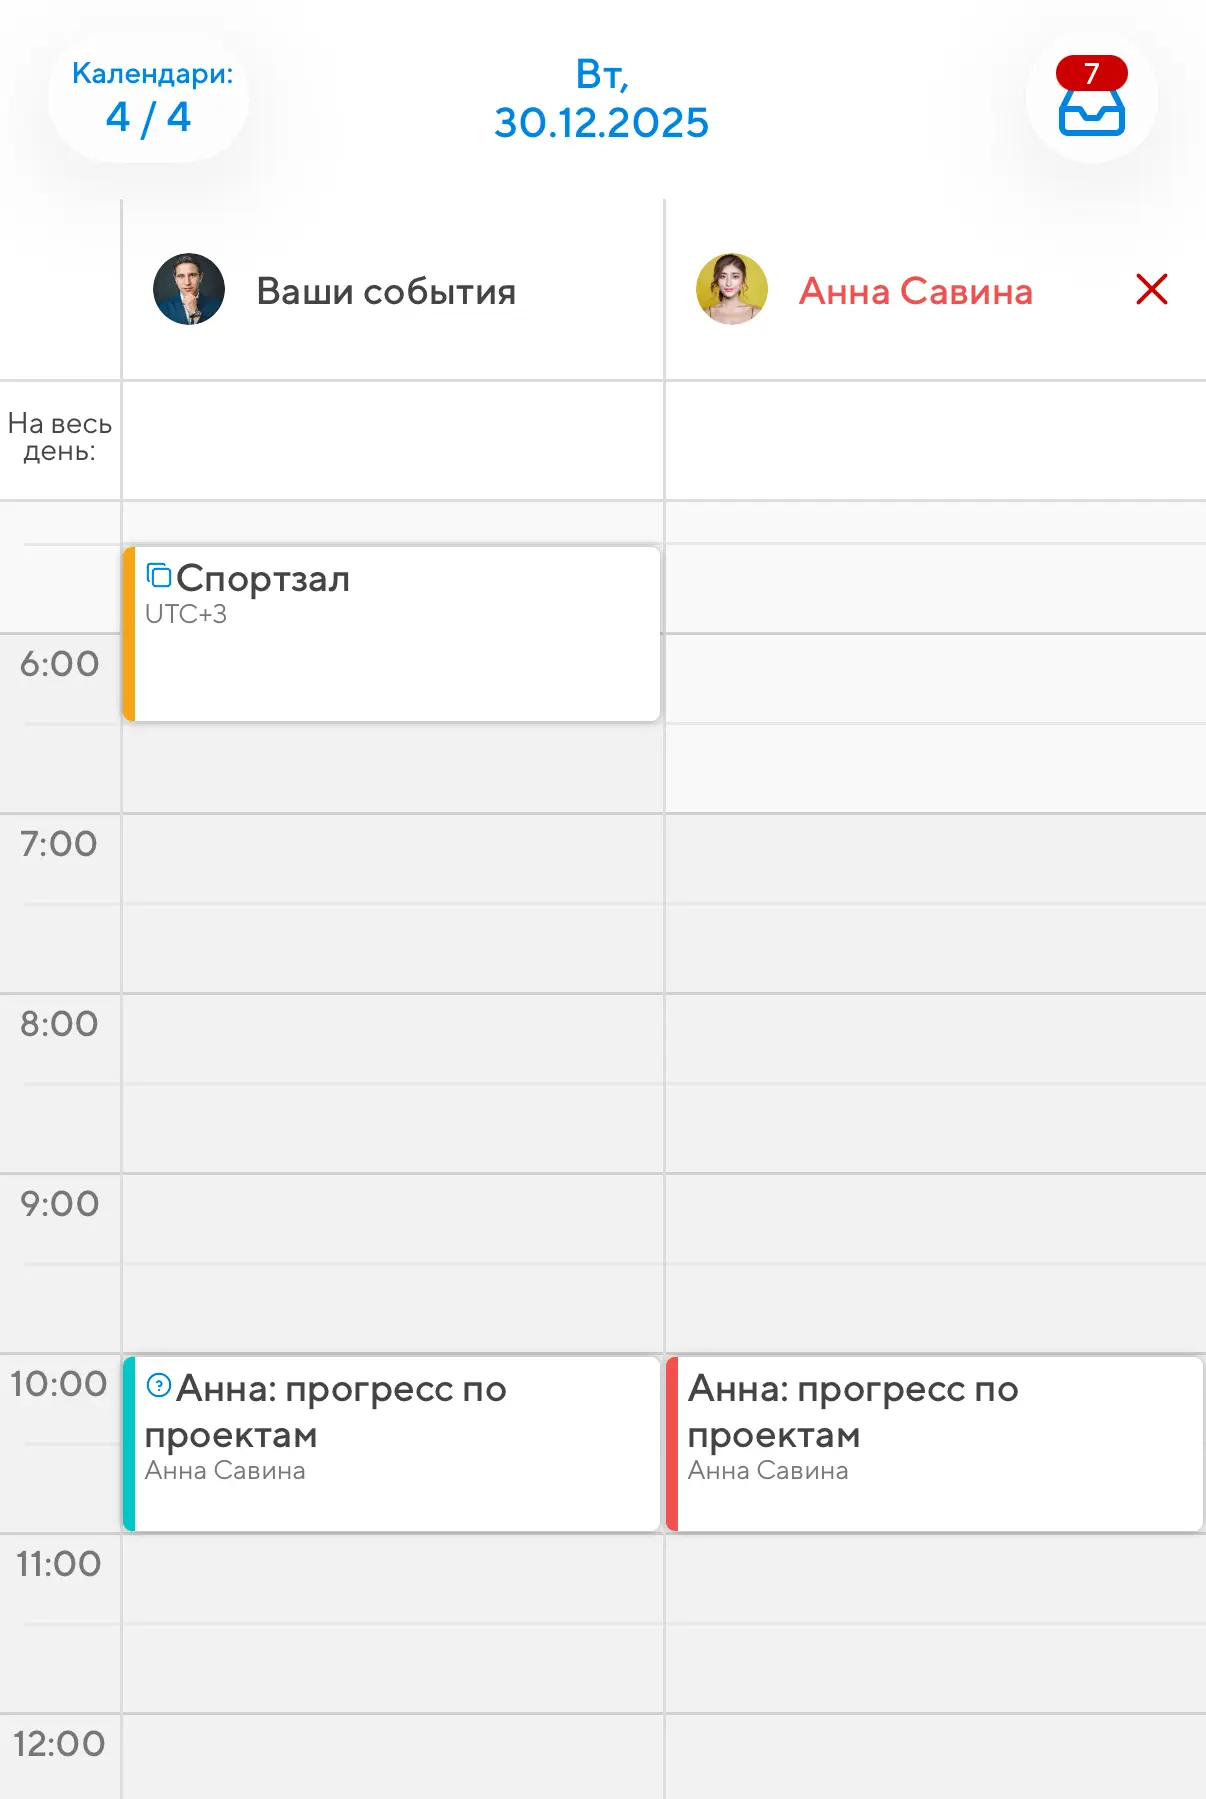Image resolution: width=1206 pixels, height=1799 pixels.
Task: Click the all-day slot for Анна Савина
Action: [x=935, y=440]
